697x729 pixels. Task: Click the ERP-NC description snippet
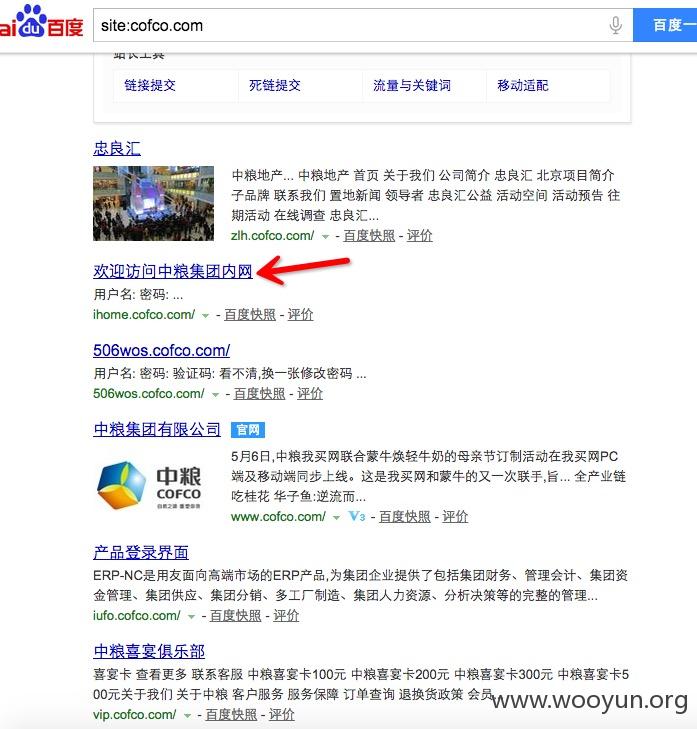tap(360, 585)
